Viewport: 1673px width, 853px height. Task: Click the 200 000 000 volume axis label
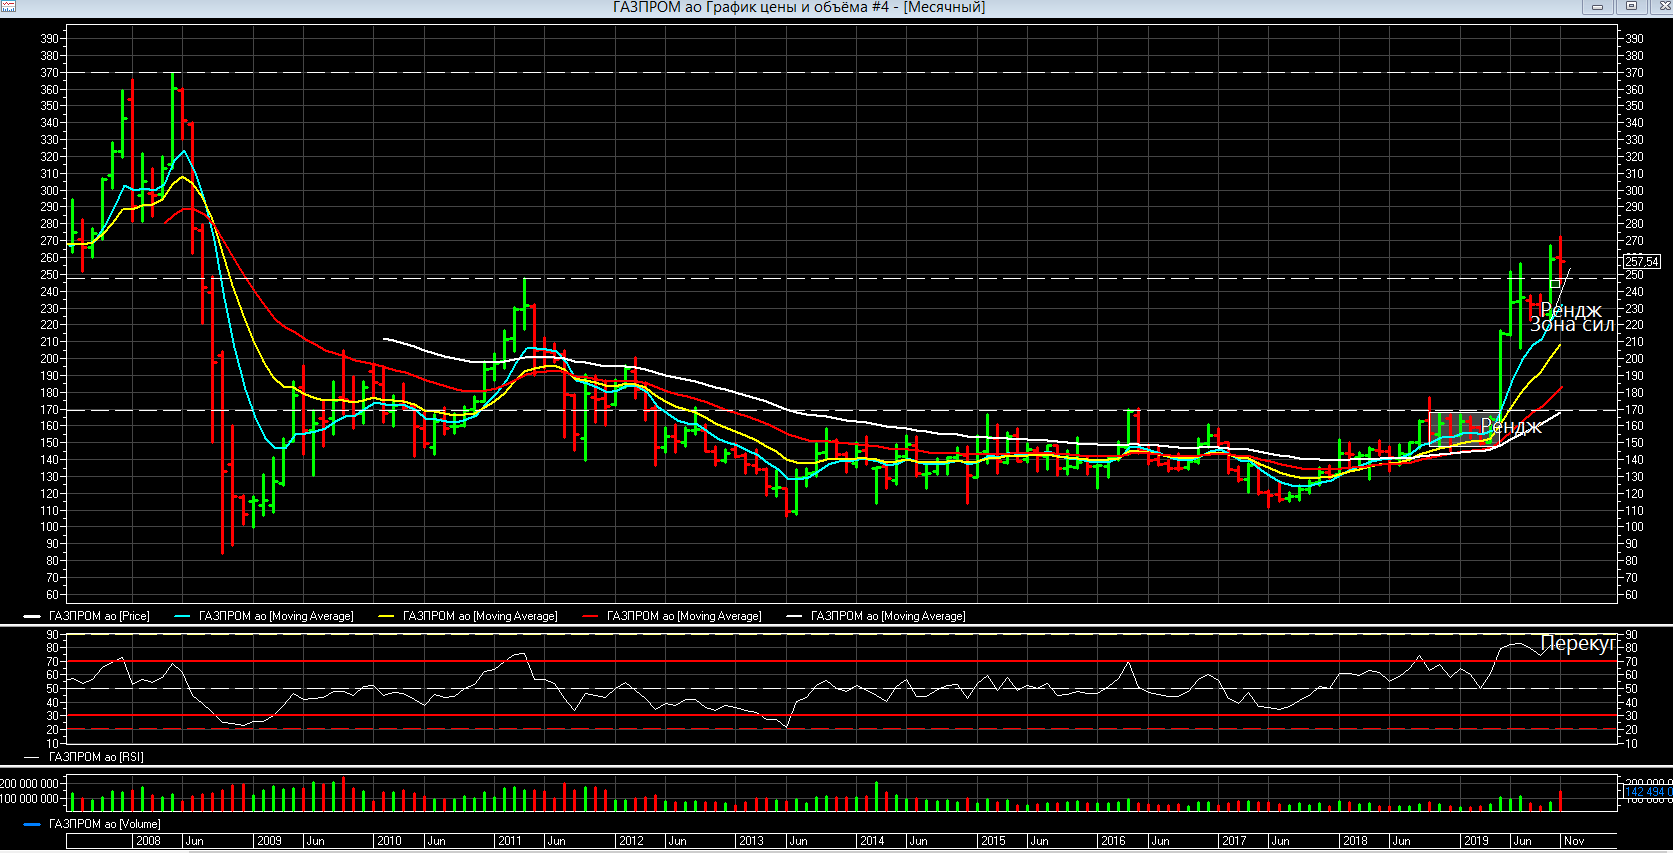click(30, 784)
